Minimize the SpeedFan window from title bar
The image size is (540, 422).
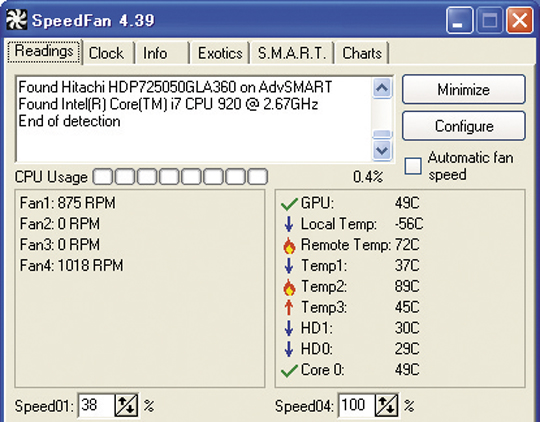coord(459,21)
